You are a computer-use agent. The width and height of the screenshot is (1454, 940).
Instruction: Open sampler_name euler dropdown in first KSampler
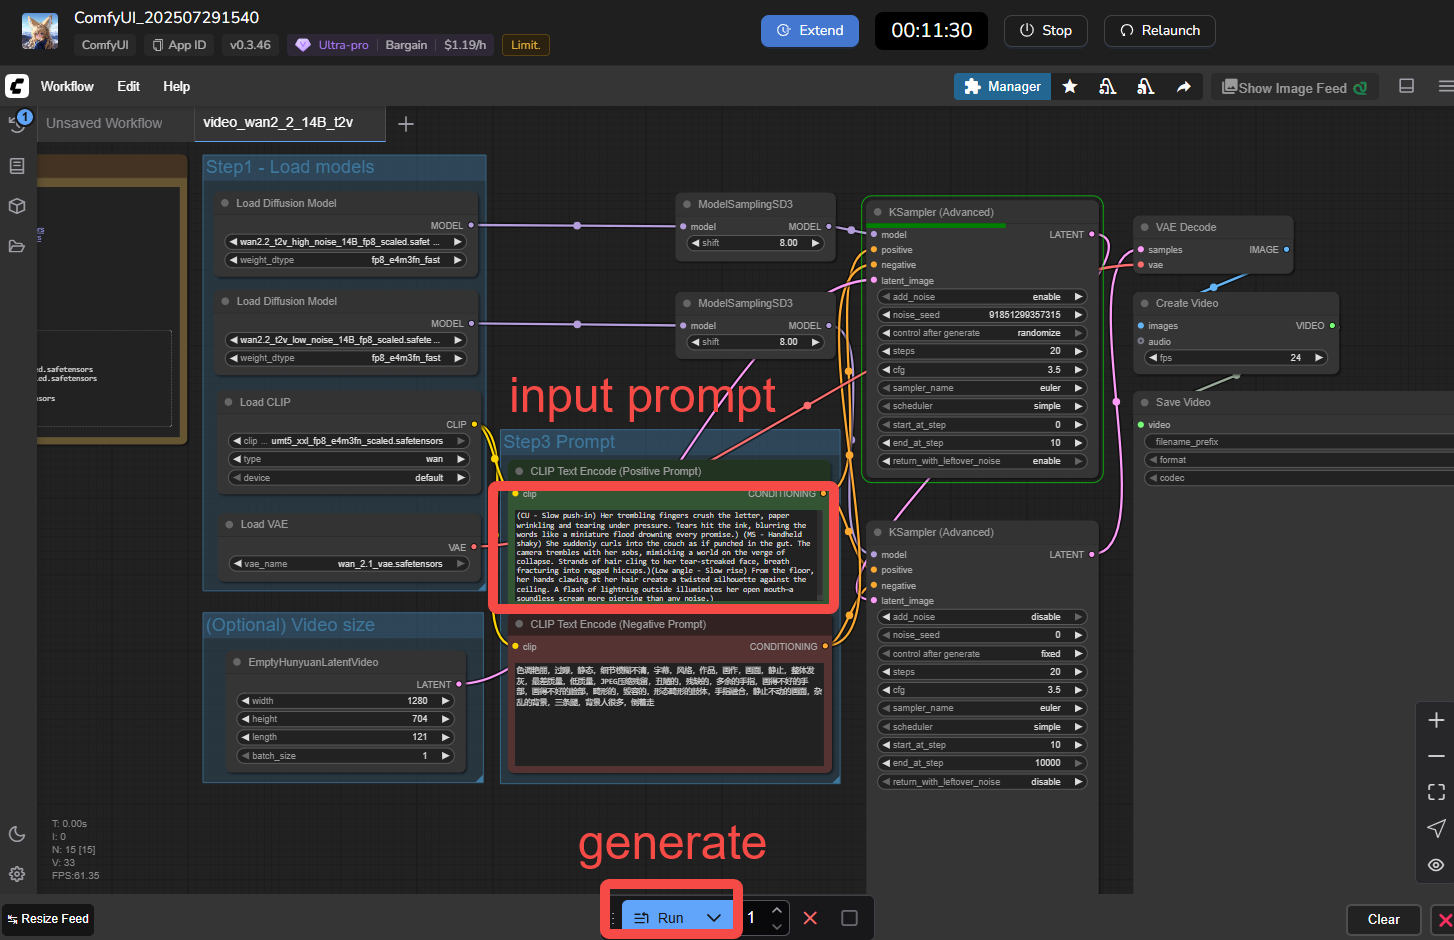pyautogui.click(x=982, y=388)
